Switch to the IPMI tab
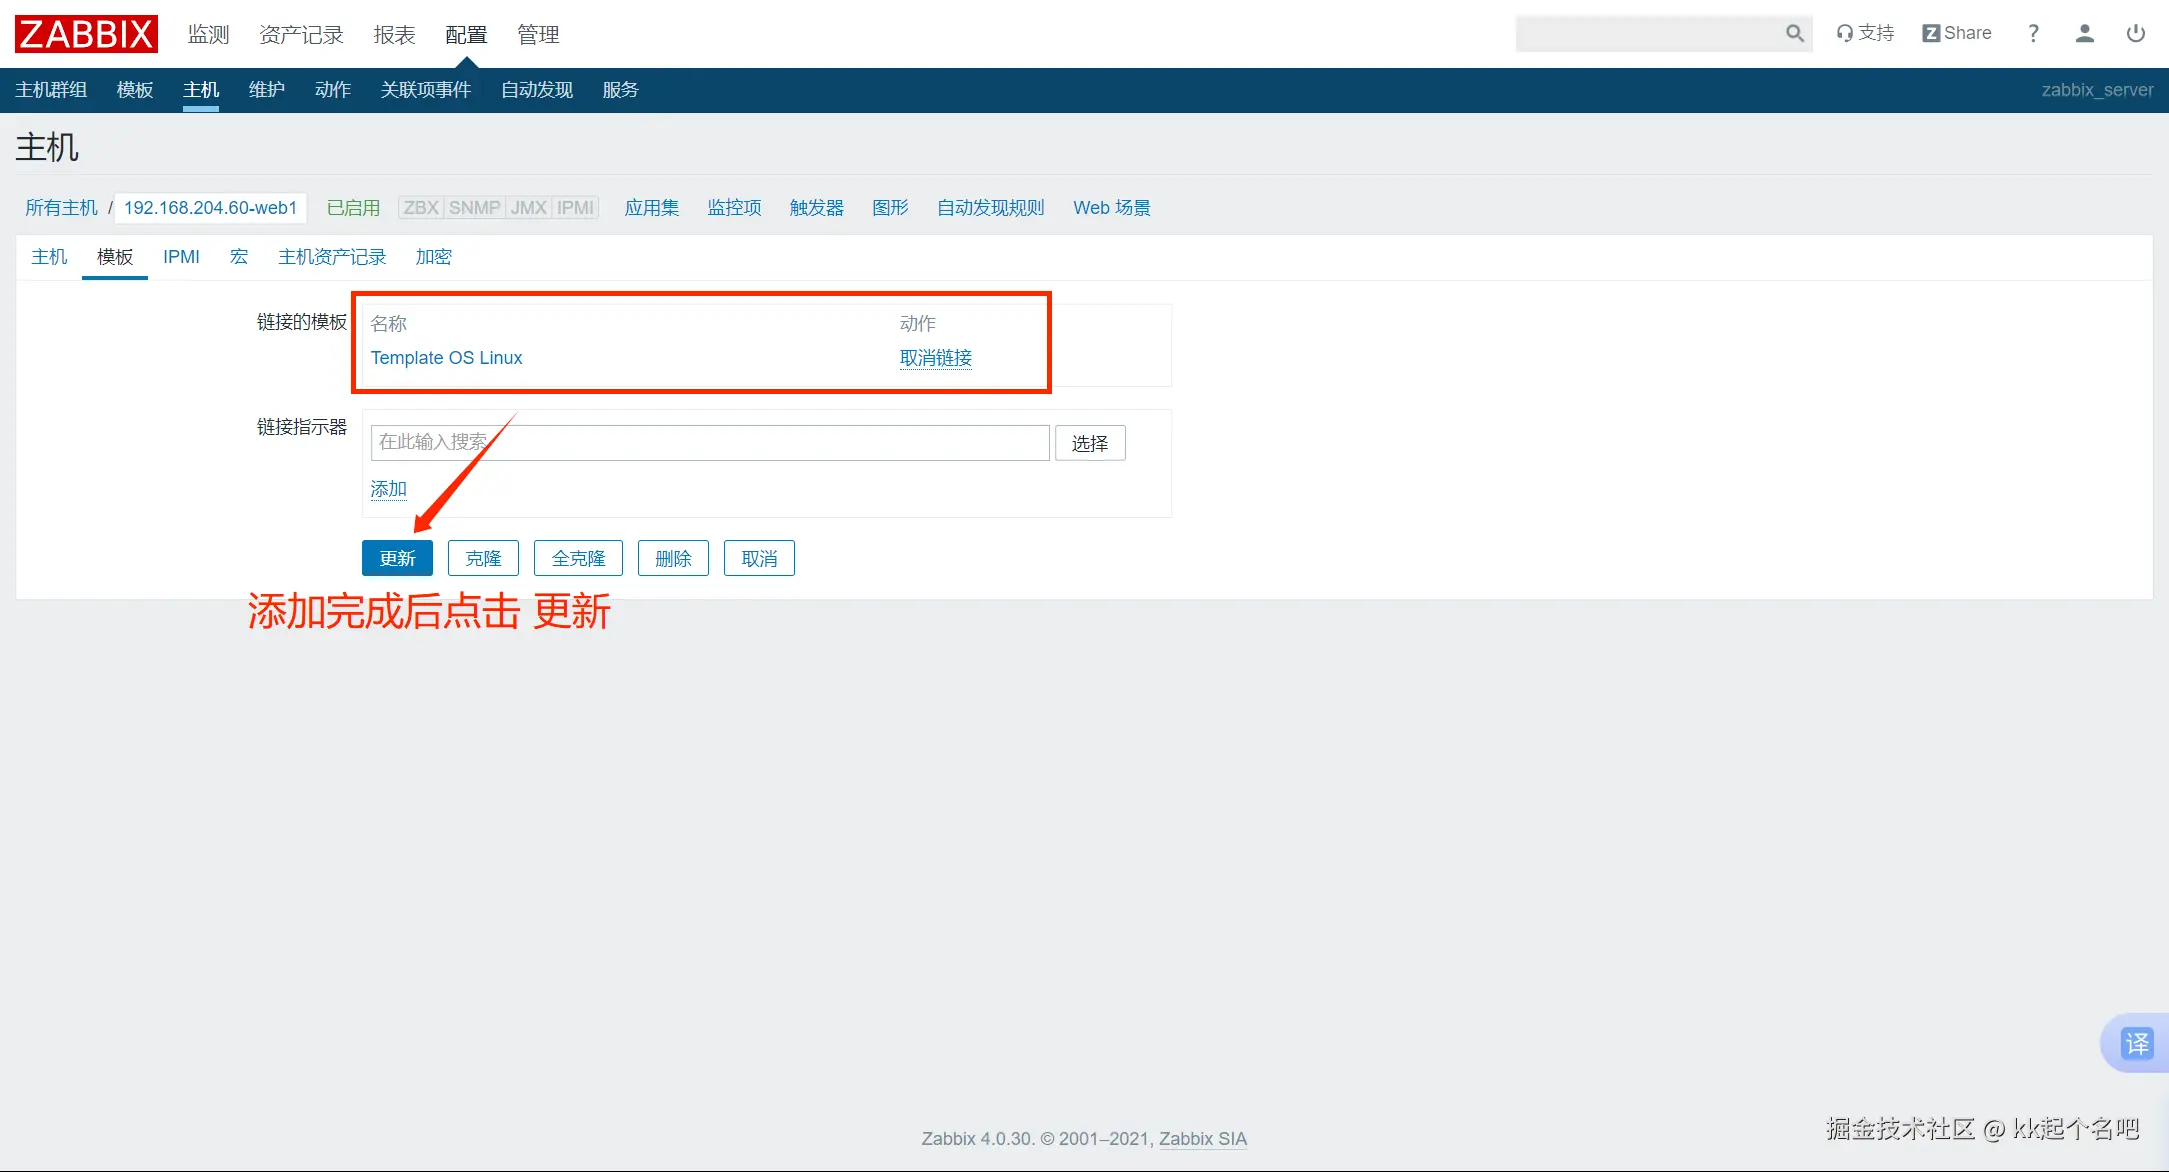 (x=181, y=257)
